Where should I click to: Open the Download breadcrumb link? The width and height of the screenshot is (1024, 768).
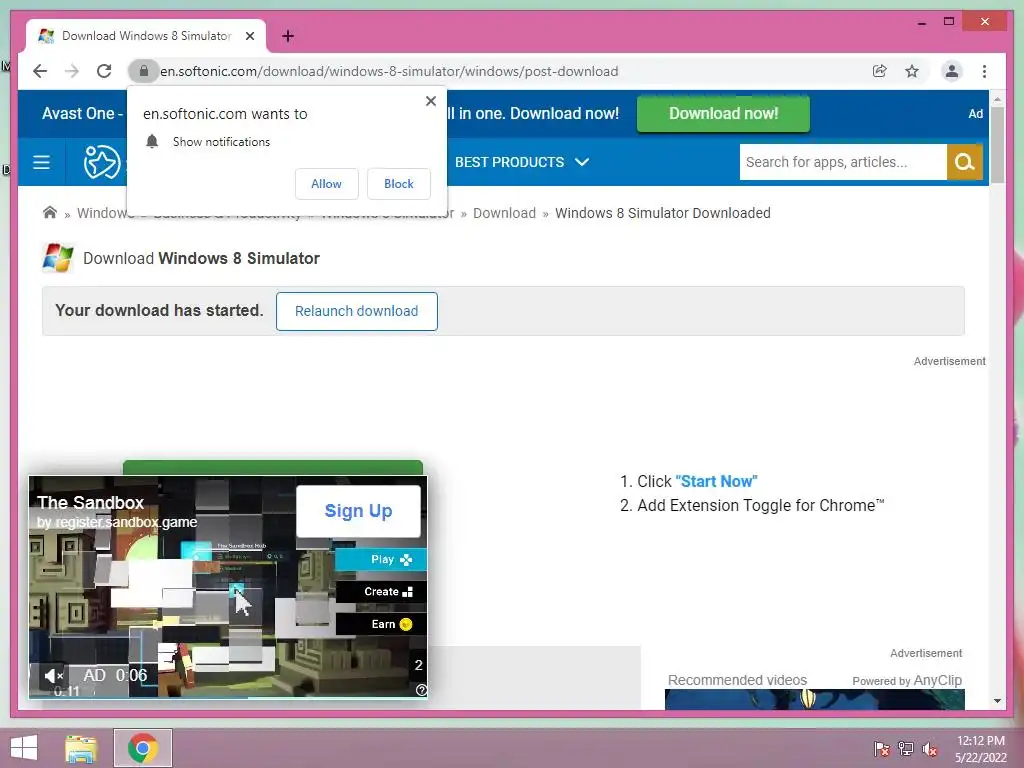point(504,213)
